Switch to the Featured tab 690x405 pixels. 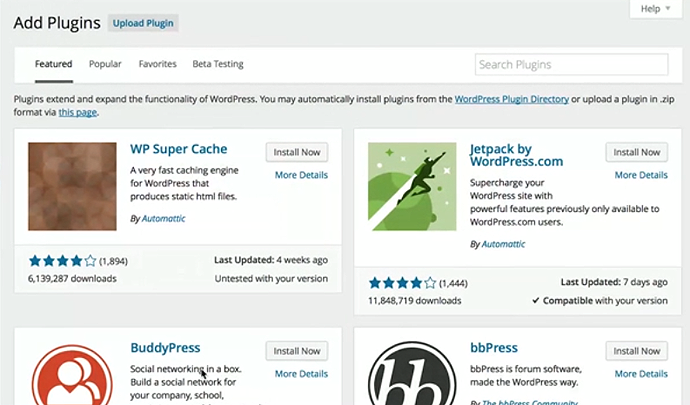pos(54,64)
